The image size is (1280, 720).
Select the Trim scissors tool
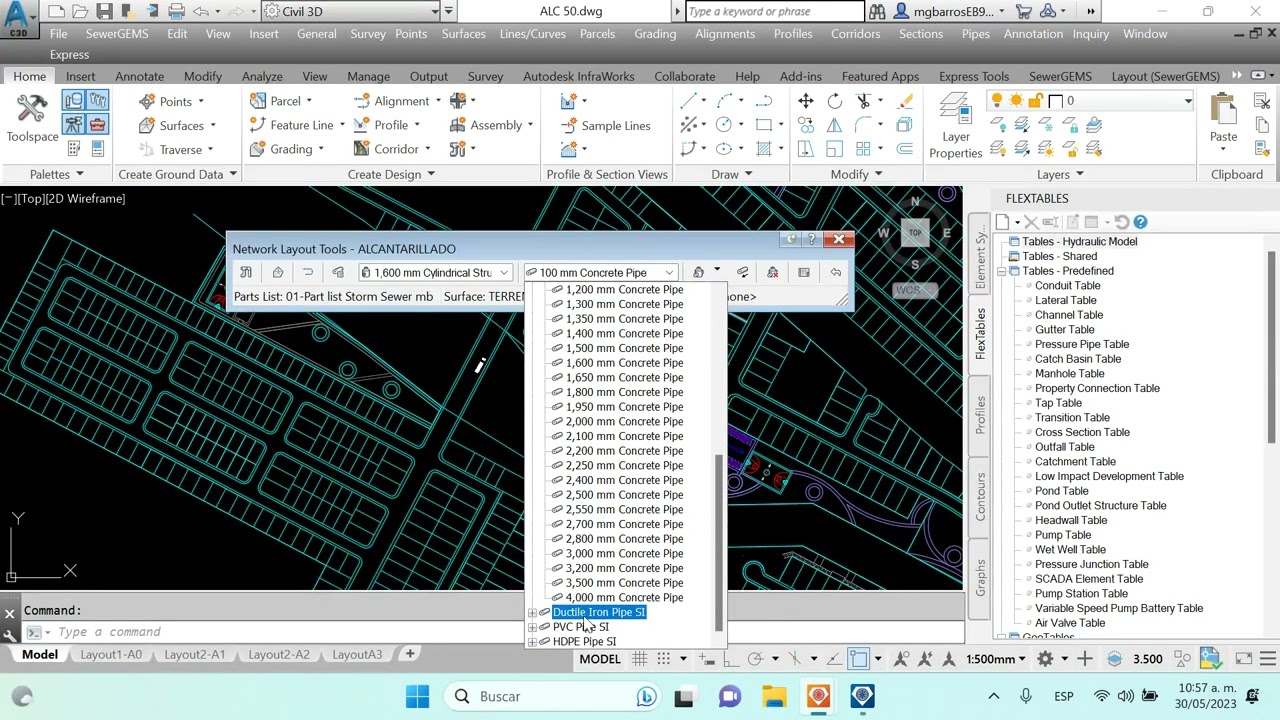pyautogui.click(x=863, y=100)
